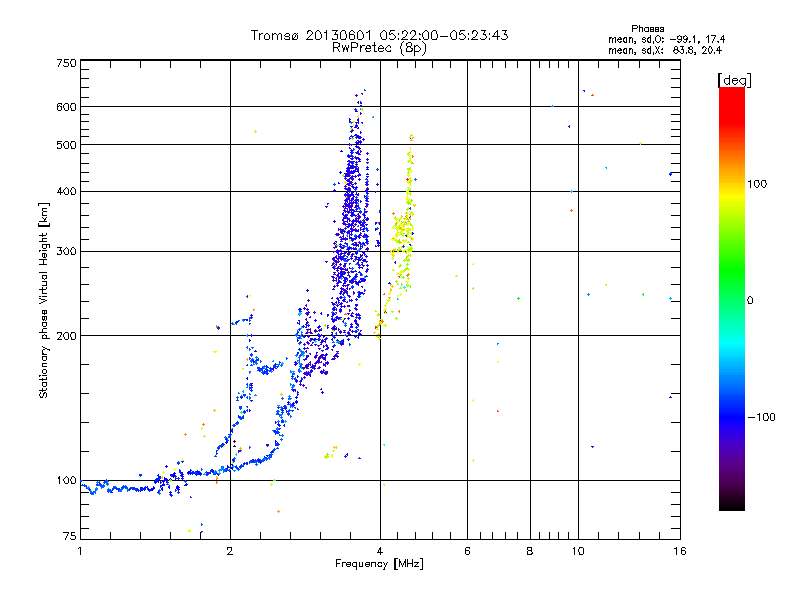Click the "[deg]" colorbar unit label
Image resolution: width=800 pixels, height=600 pixels.
click(x=734, y=80)
